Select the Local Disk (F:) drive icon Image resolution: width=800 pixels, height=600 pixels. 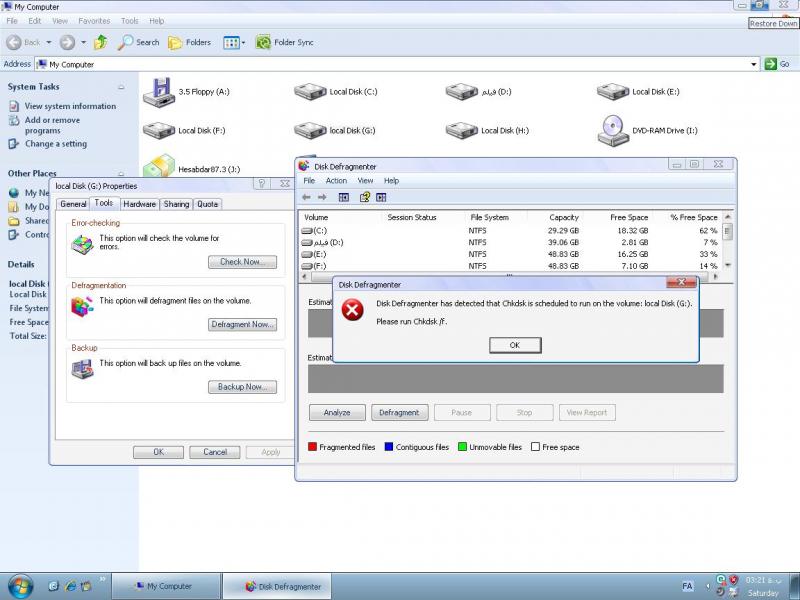pos(159,131)
